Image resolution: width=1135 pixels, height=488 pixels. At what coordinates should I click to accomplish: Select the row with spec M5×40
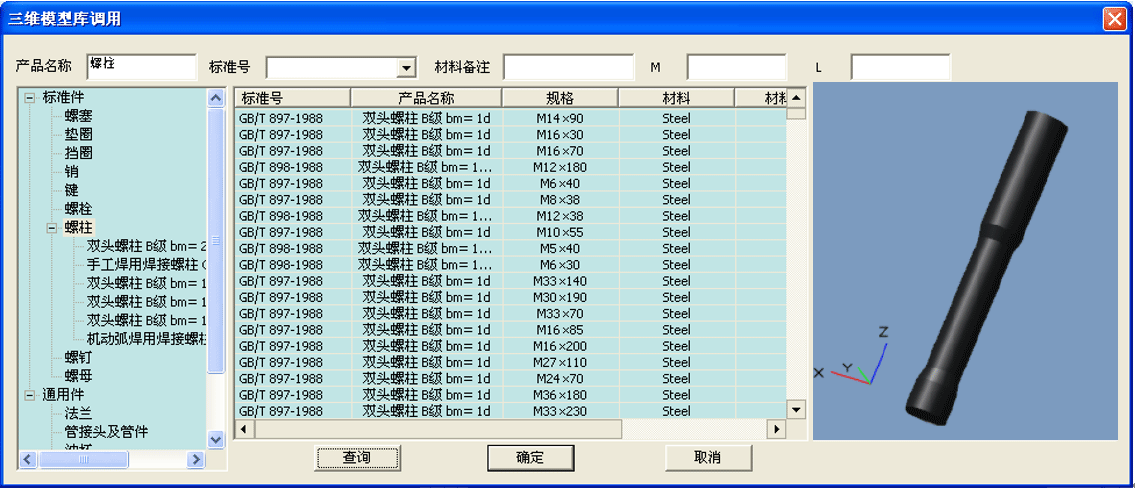[510, 248]
